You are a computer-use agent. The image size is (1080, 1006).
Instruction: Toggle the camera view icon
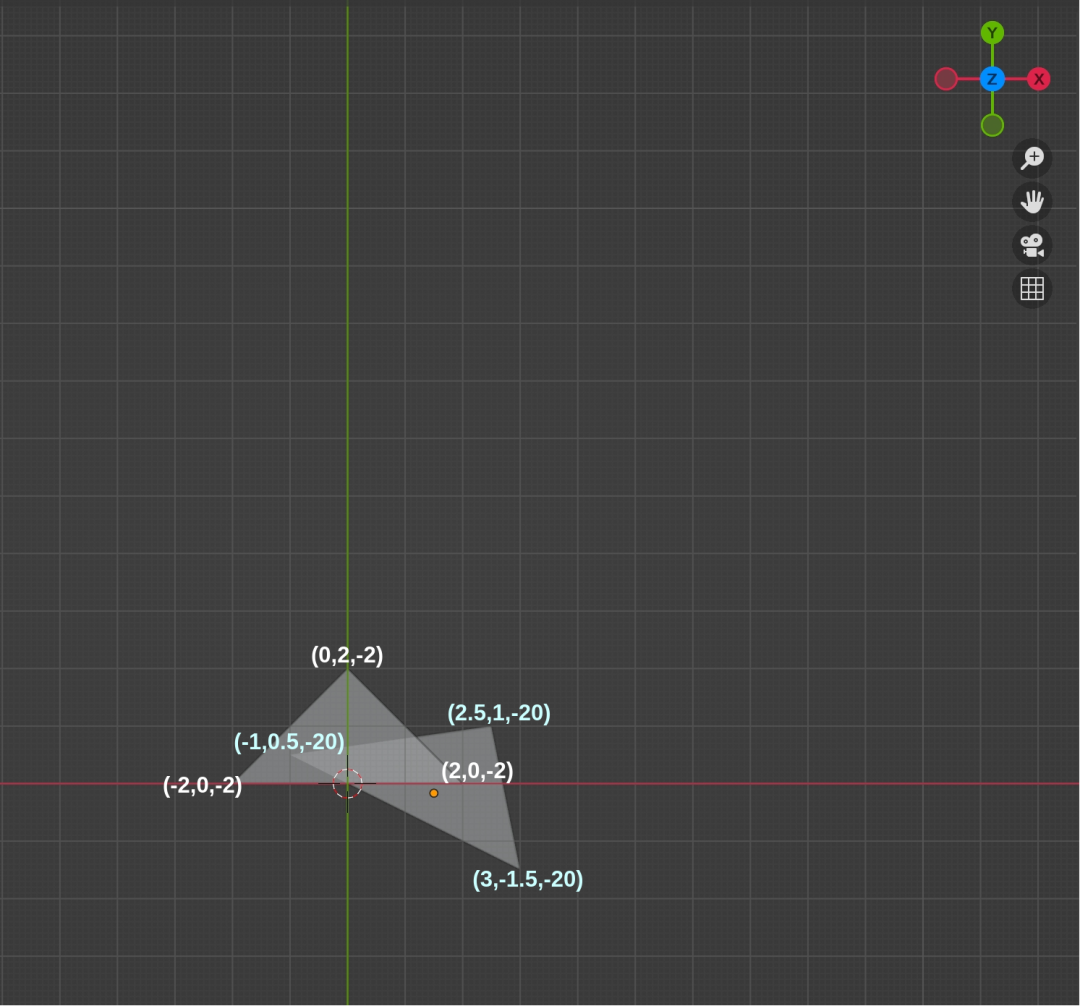(1032, 246)
